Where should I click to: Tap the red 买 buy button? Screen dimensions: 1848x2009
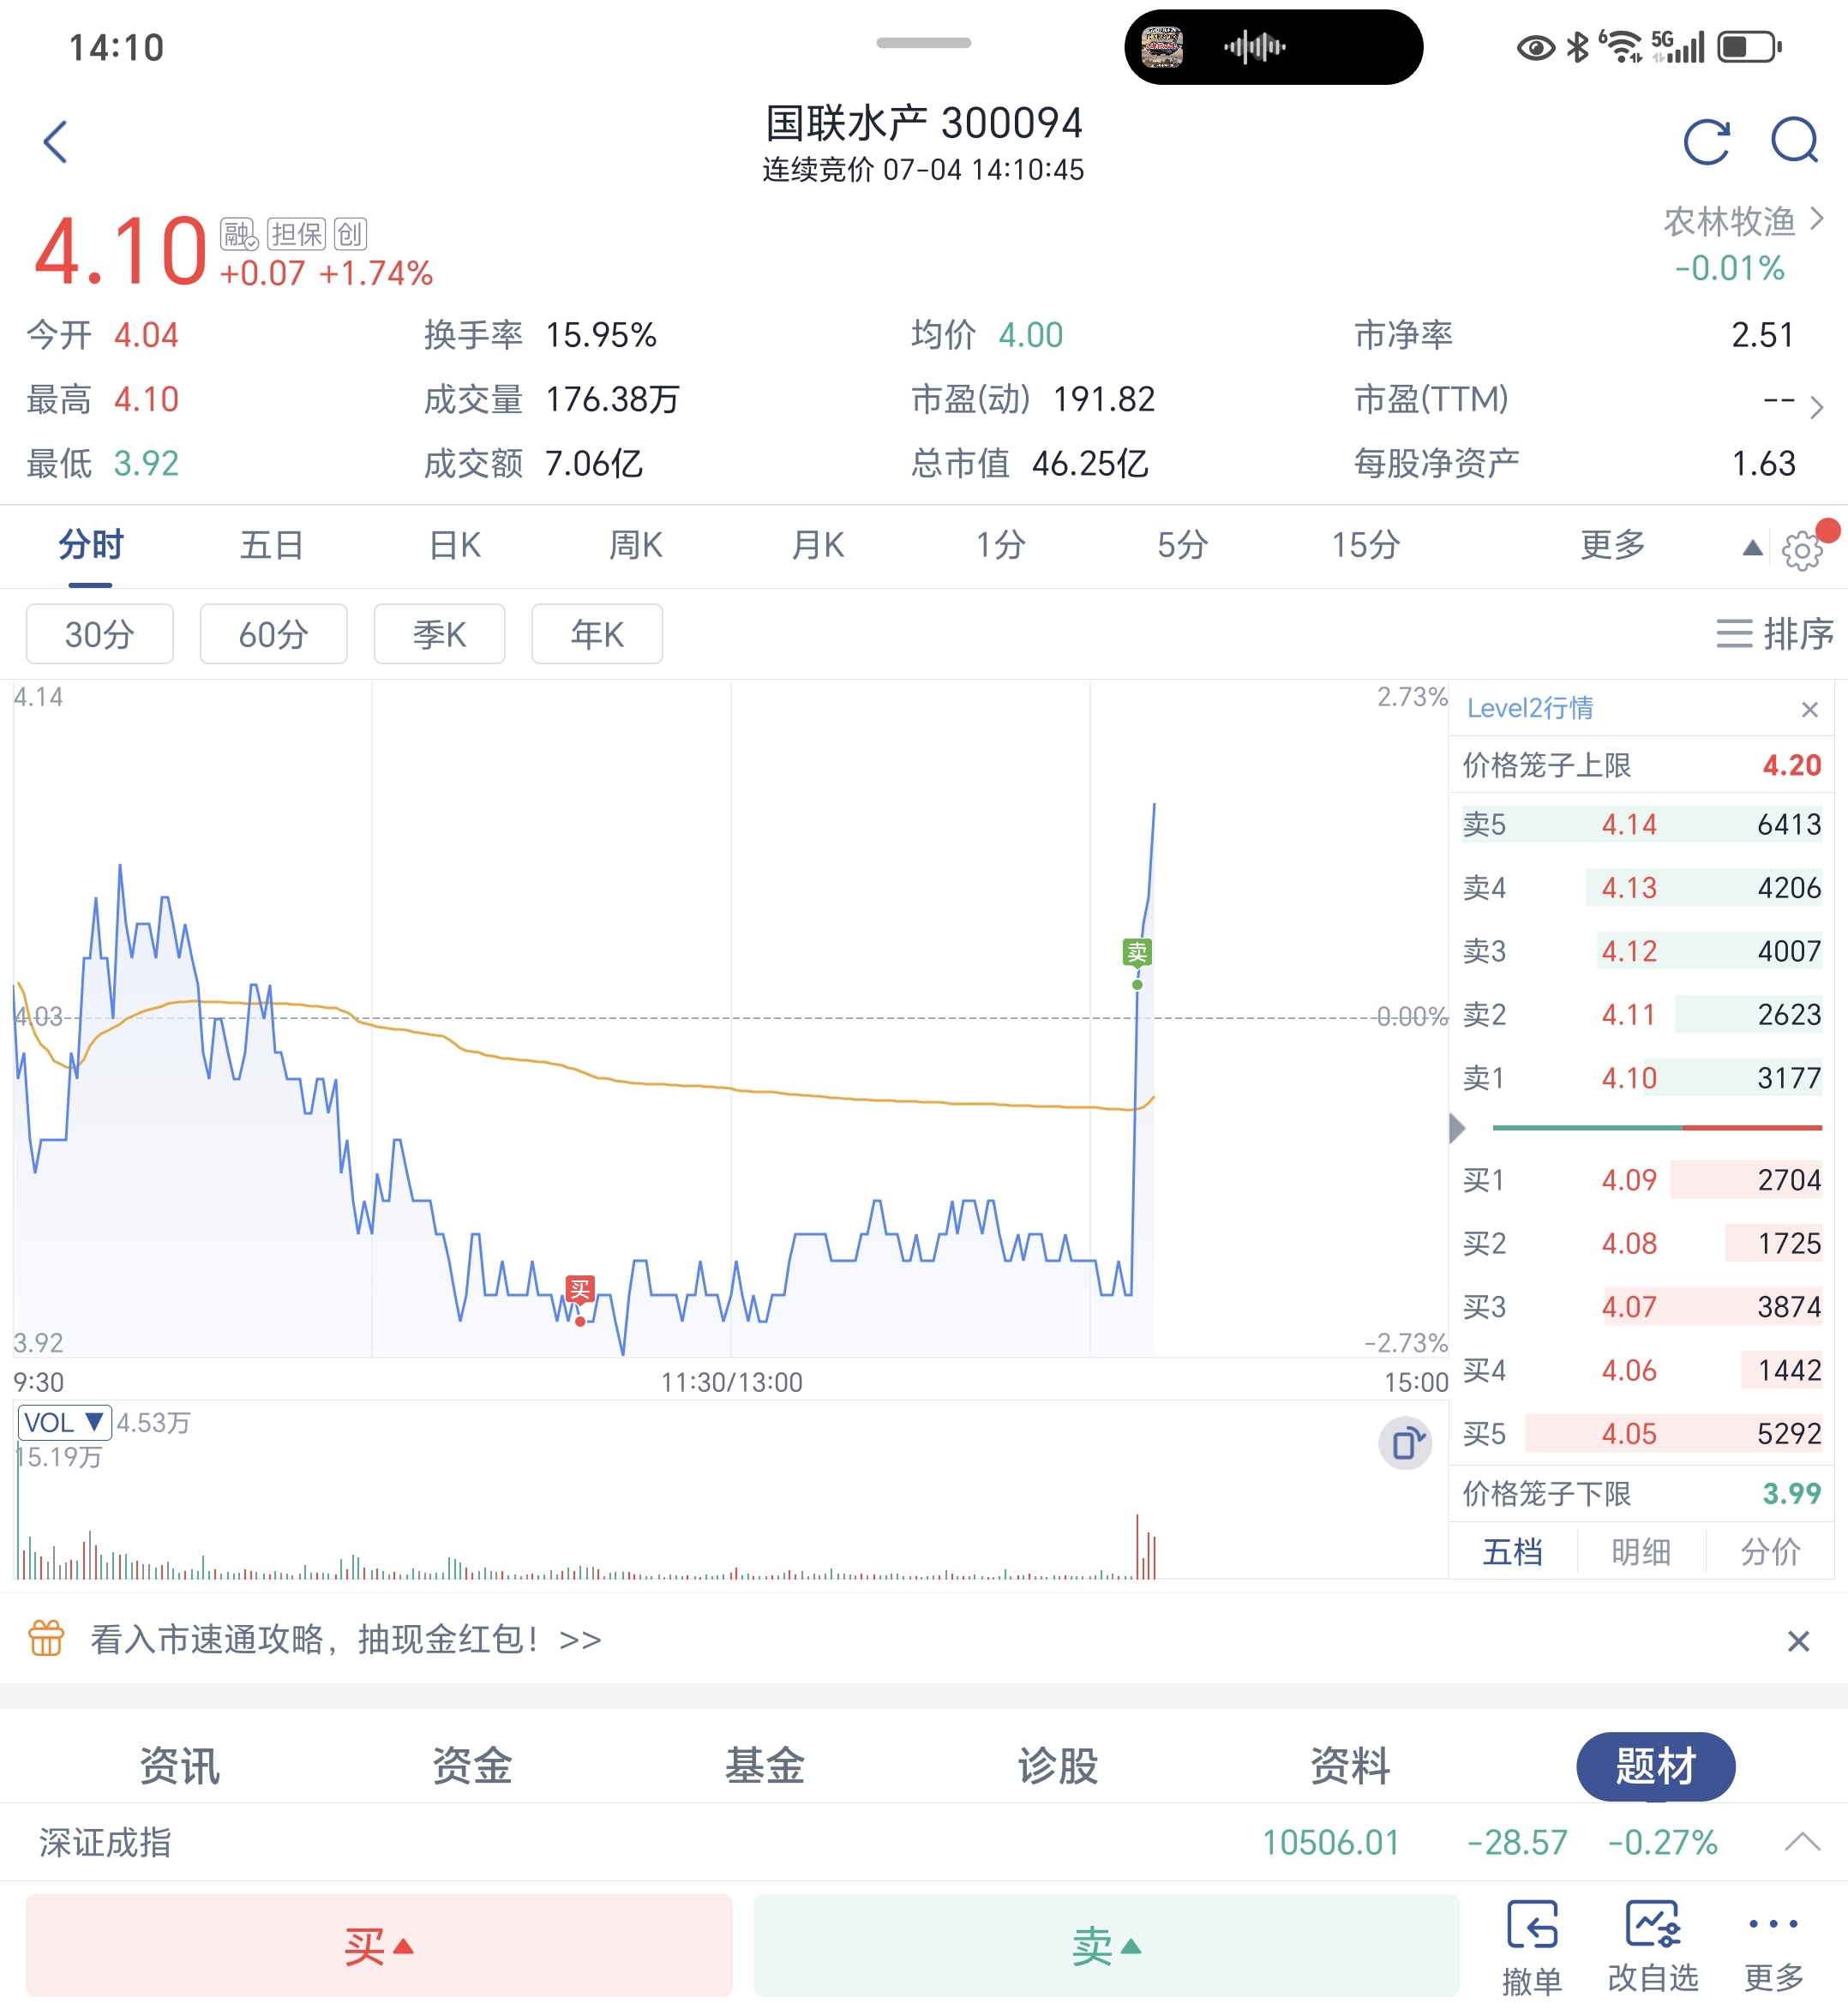click(x=379, y=1945)
